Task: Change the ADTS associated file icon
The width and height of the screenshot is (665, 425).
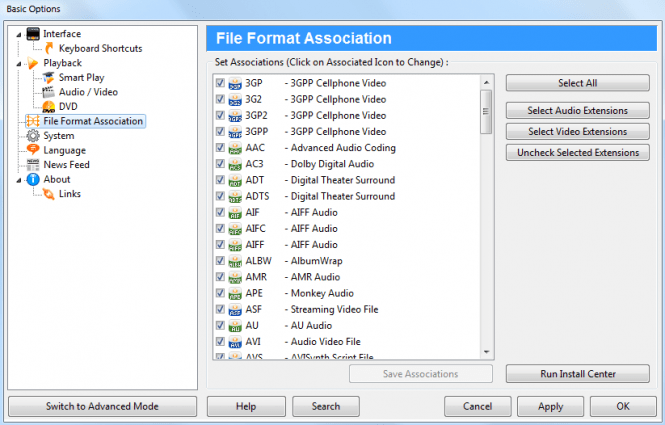Action: [x=235, y=196]
